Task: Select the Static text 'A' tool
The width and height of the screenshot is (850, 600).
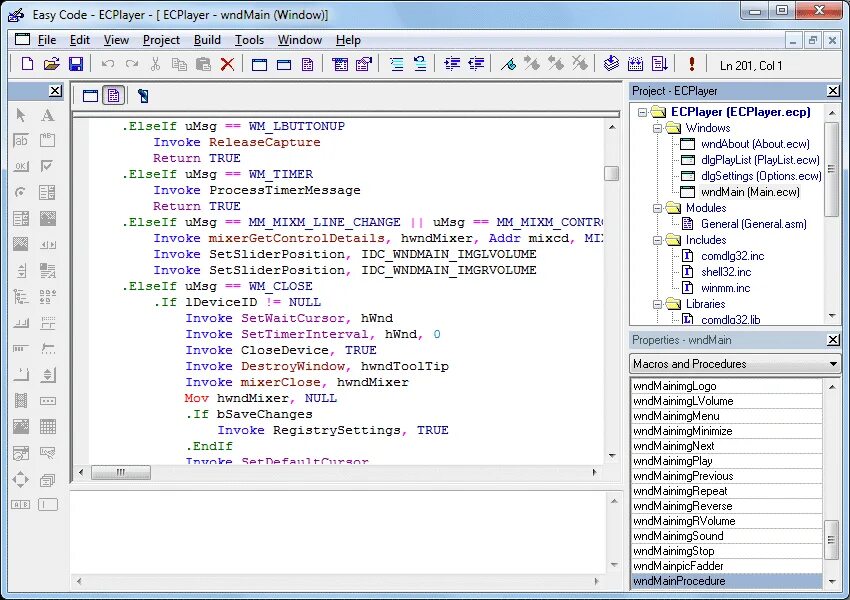Action: 48,115
